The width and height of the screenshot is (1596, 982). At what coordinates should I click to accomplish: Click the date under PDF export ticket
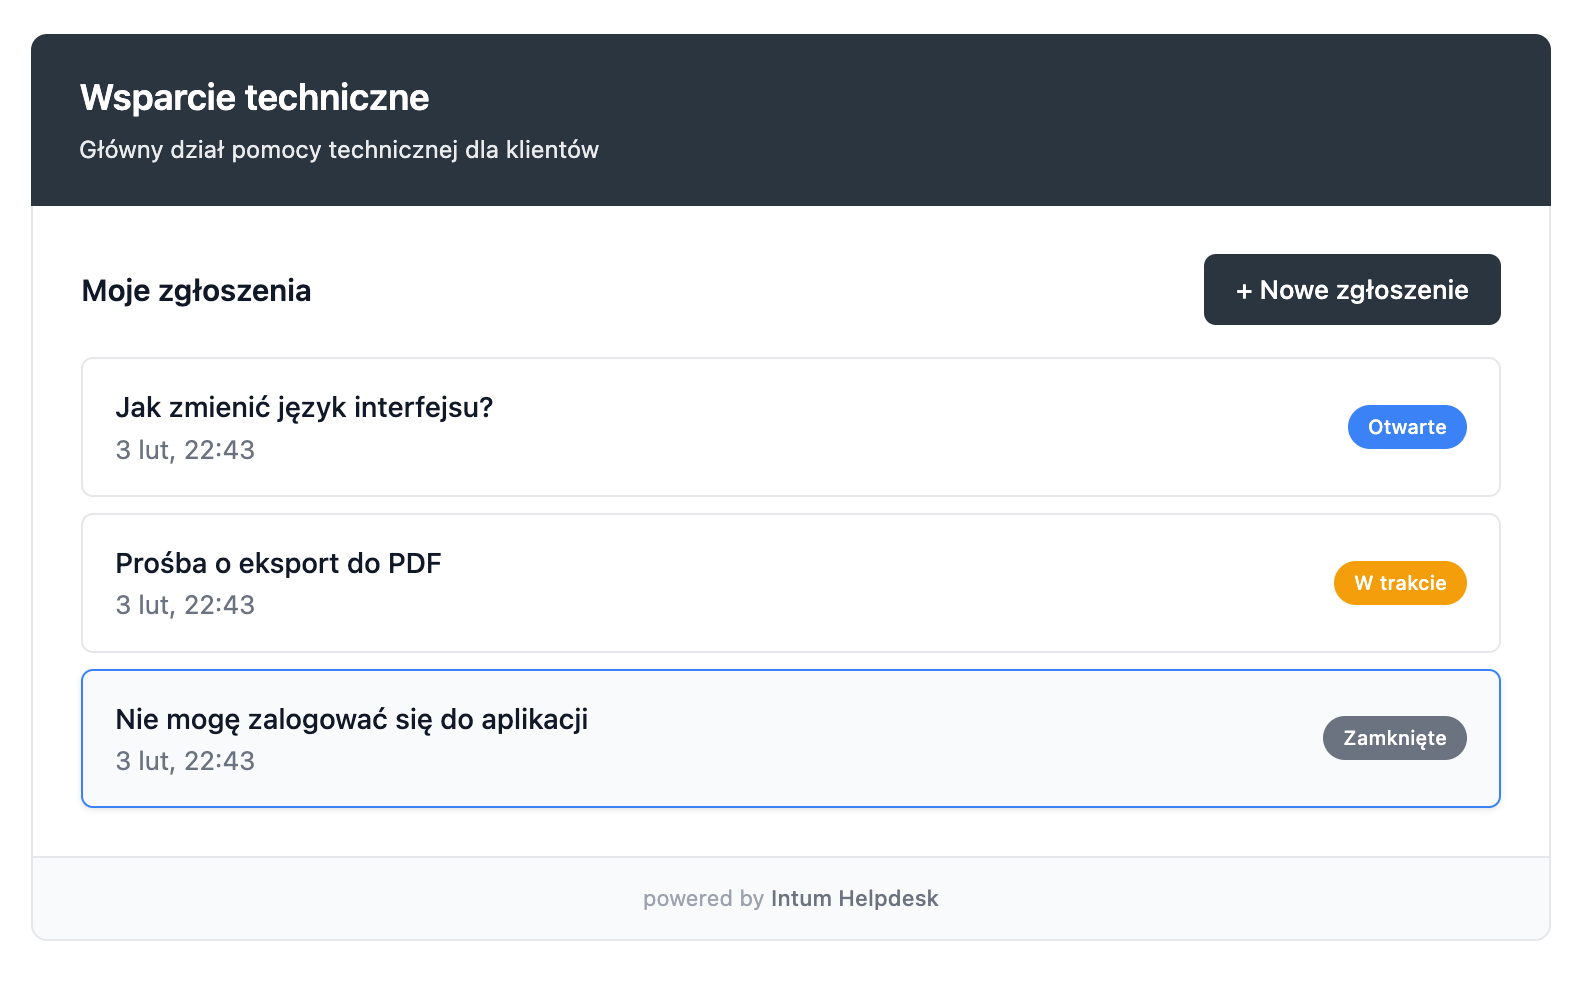coord(185,605)
